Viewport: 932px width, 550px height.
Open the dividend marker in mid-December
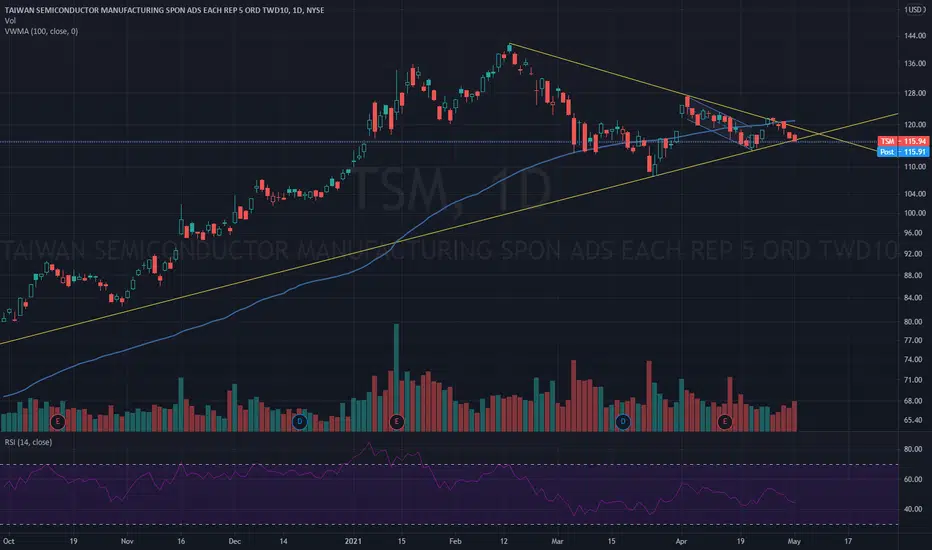coord(300,422)
